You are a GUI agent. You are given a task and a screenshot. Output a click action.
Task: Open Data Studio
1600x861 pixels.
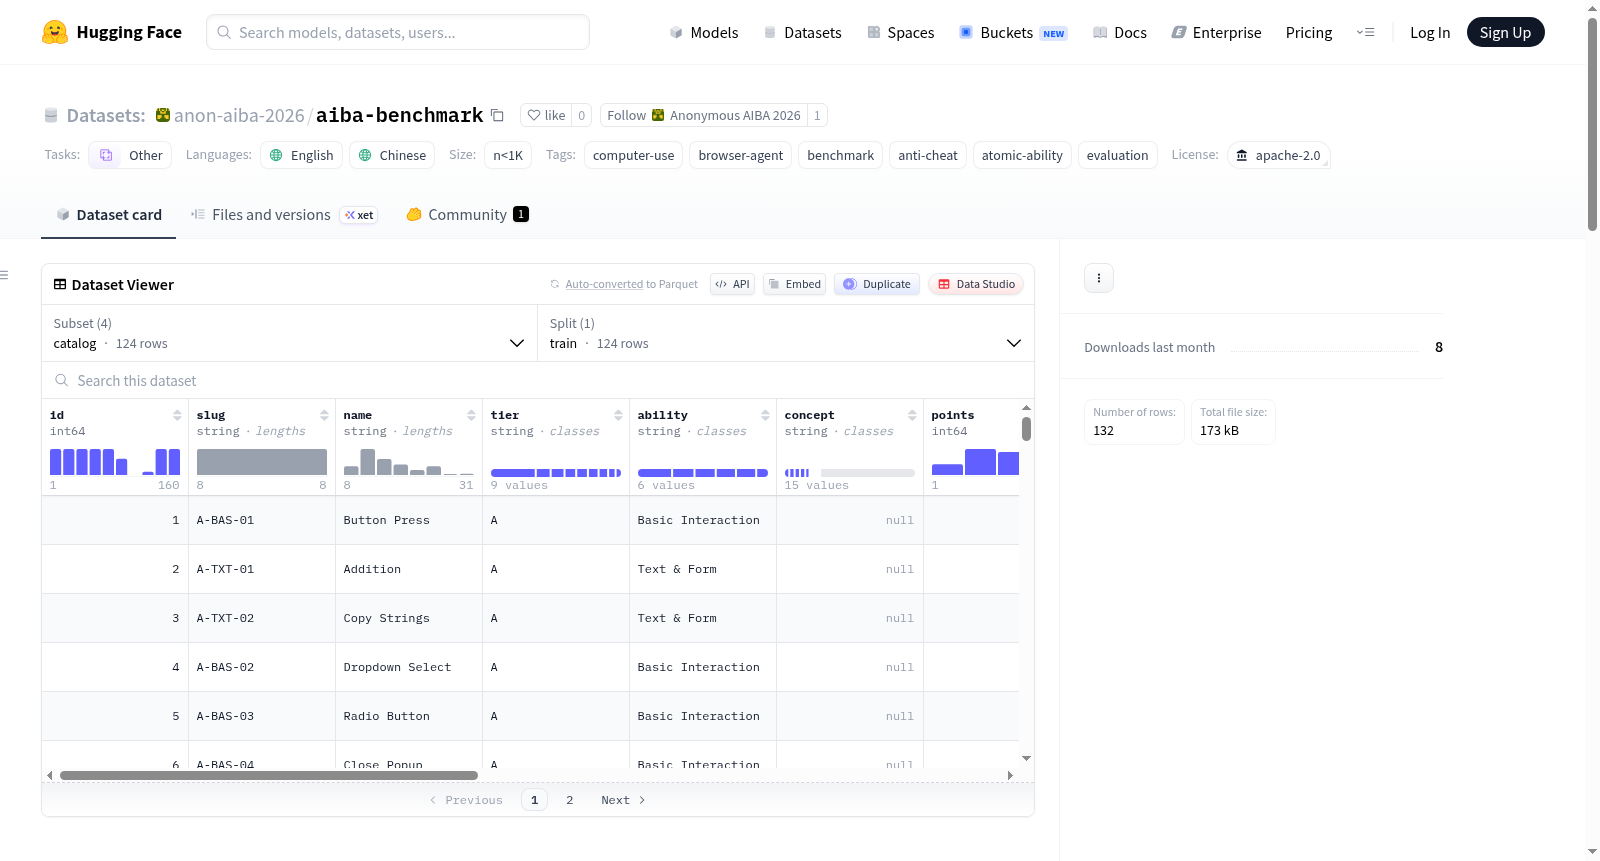[976, 284]
